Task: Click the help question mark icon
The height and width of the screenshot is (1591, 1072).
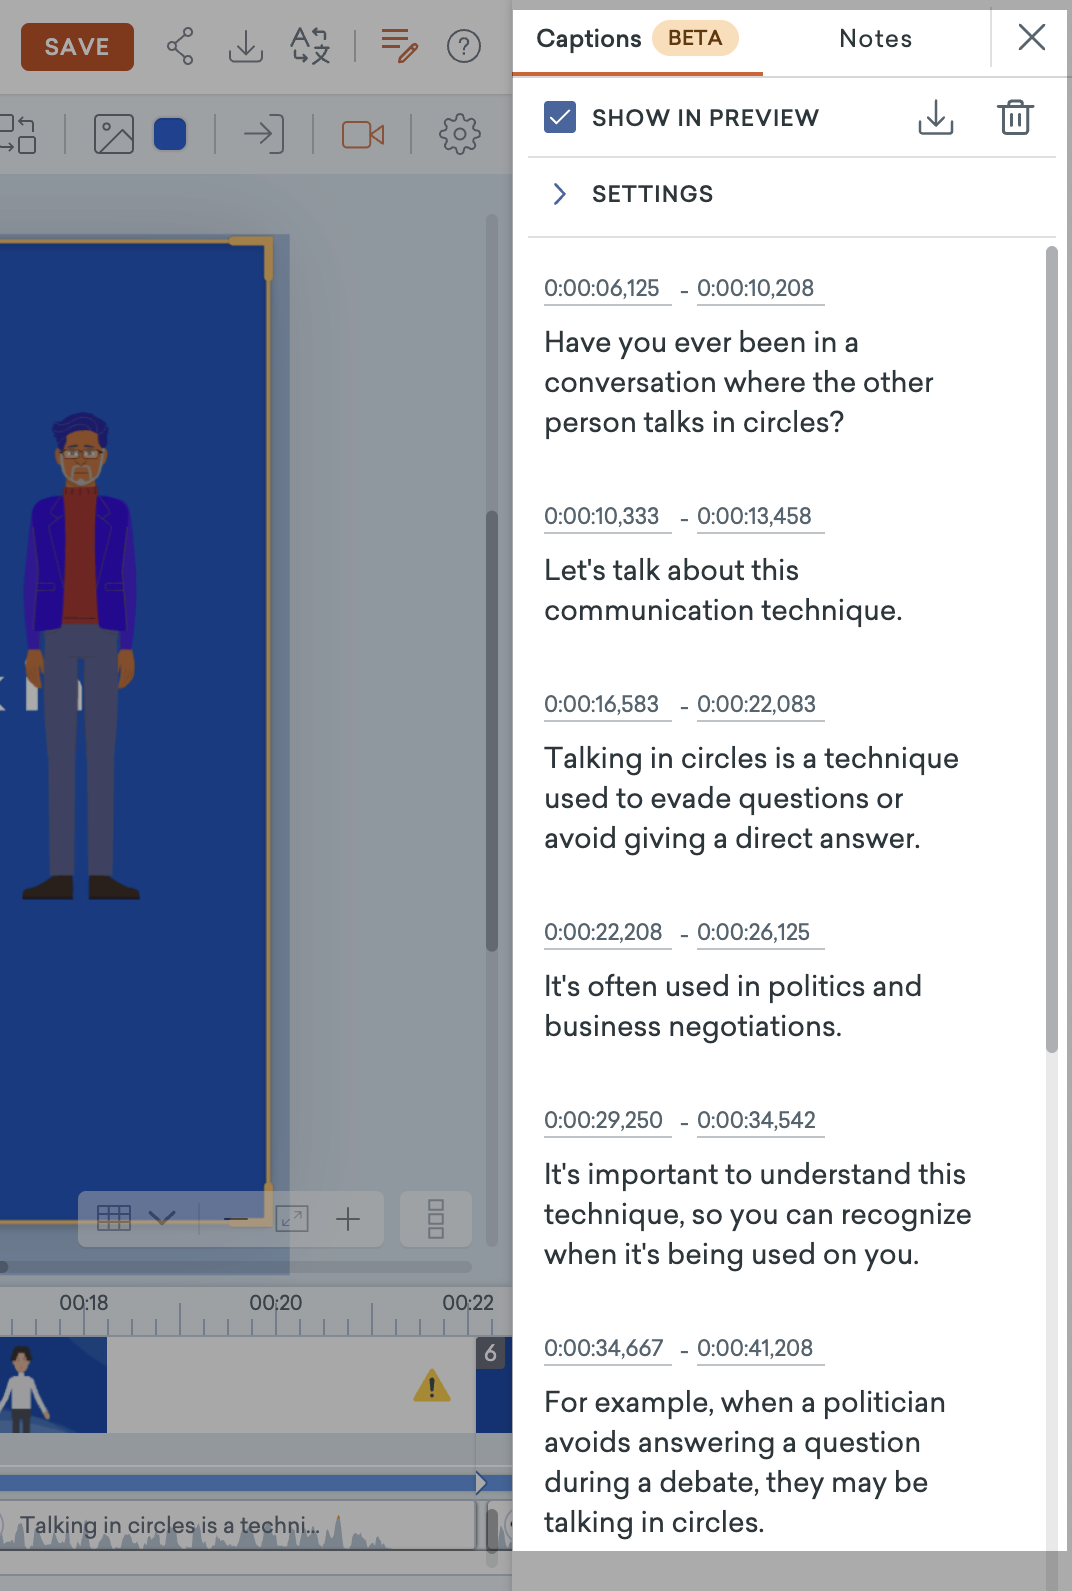Action: coord(464,46)
